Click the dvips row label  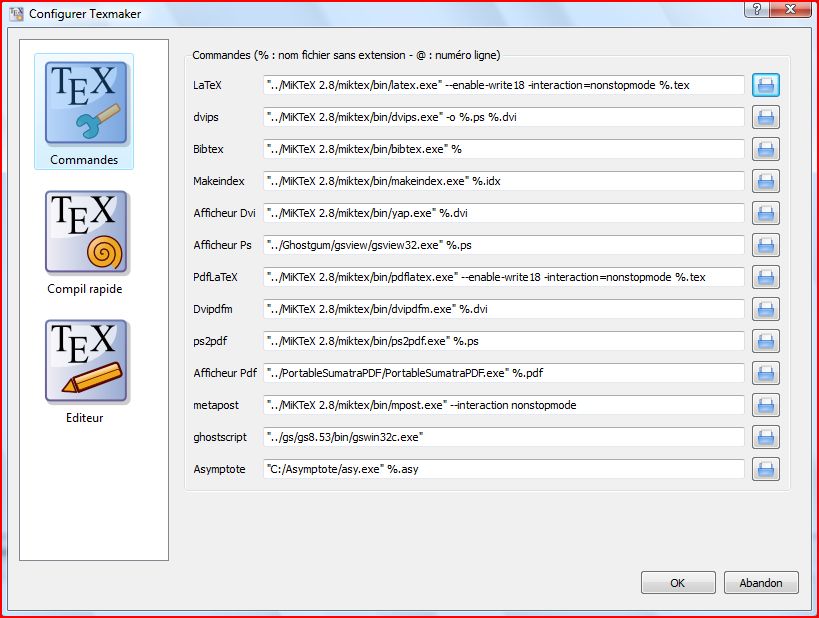tap(206, 118)
